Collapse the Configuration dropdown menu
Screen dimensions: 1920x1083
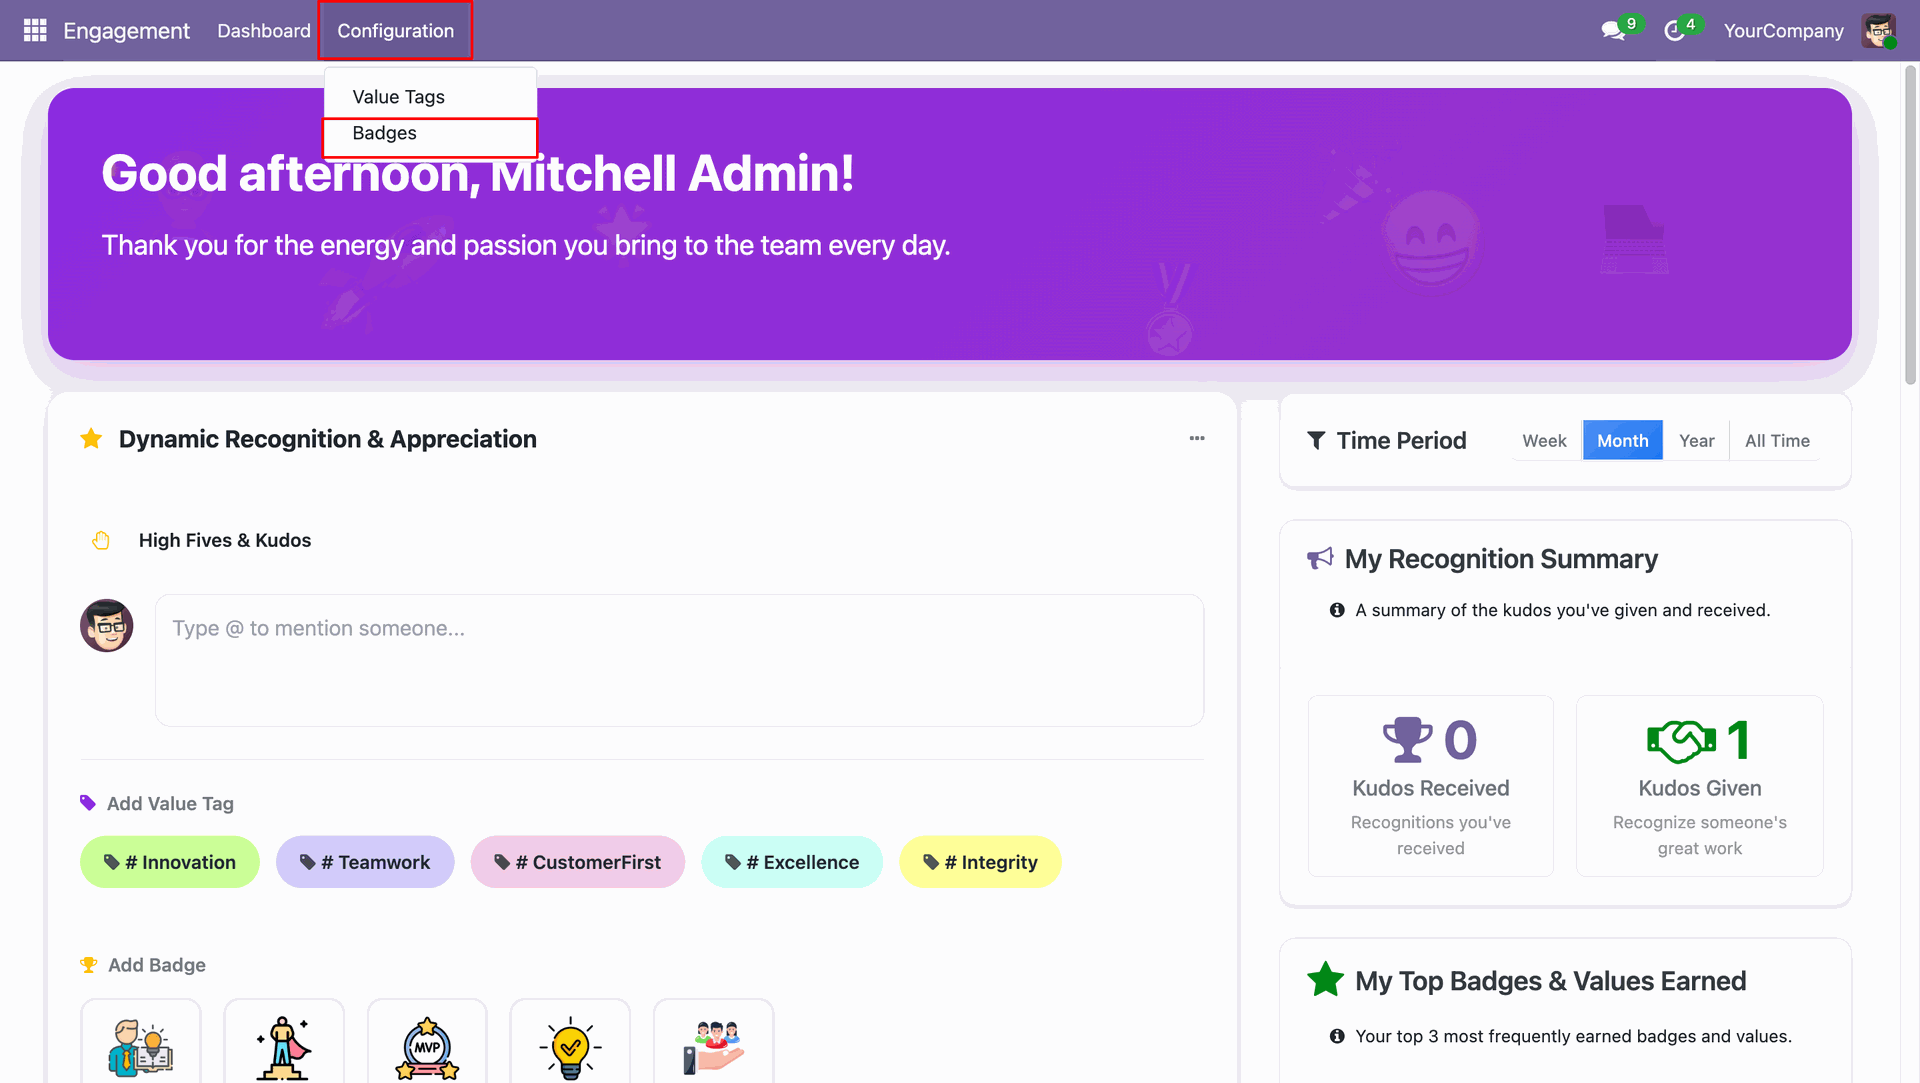pyautogui.click(x=395, y=31)
